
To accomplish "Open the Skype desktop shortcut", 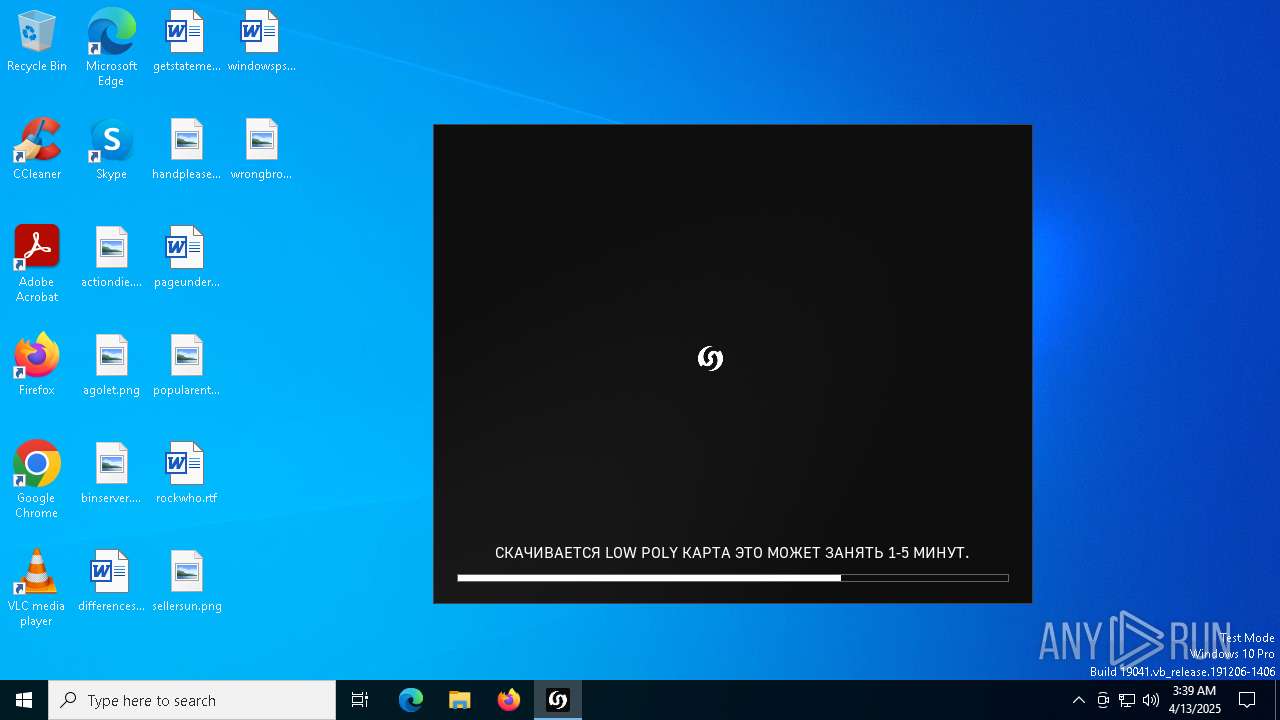I will [111, 150].
